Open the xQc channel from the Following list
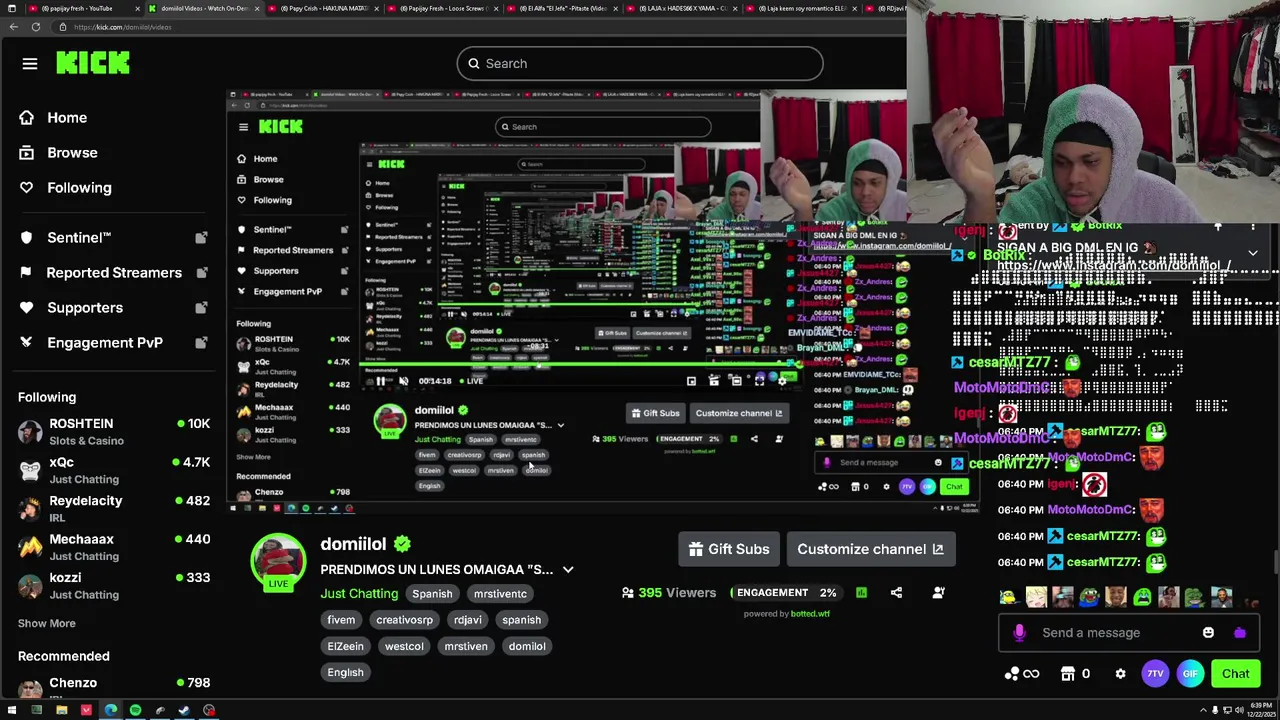This screenshot has height=720, width=1280. click(114, 470)
